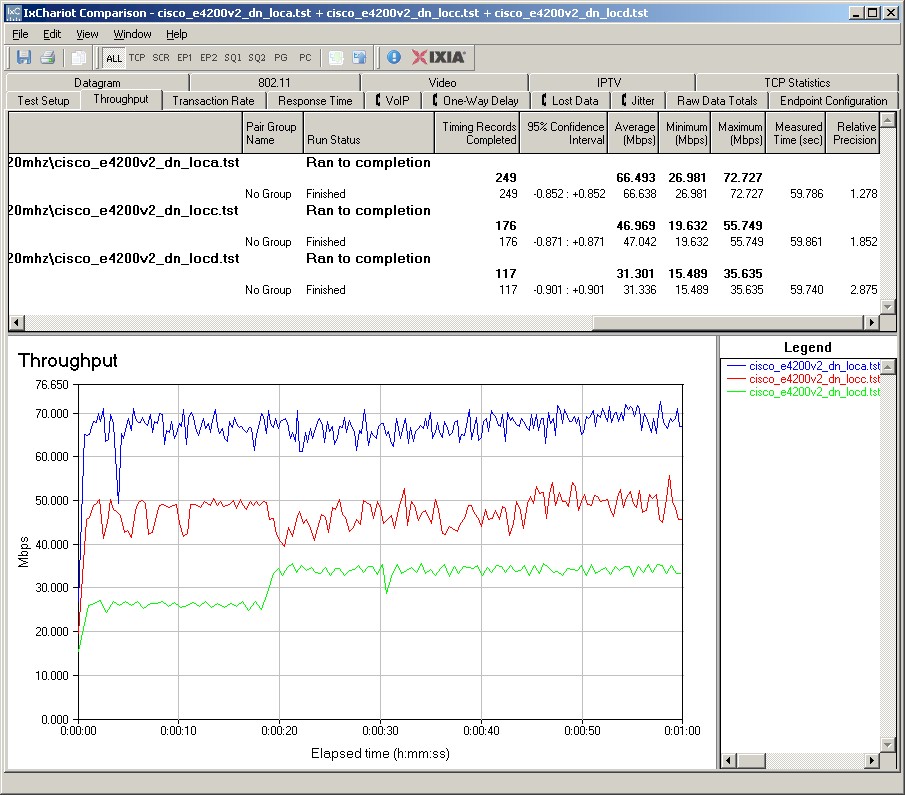The width and height of the screenshot is (905, 795).
Task: Click the 95% Confidence Interval column header
Action: coord(563,133)
